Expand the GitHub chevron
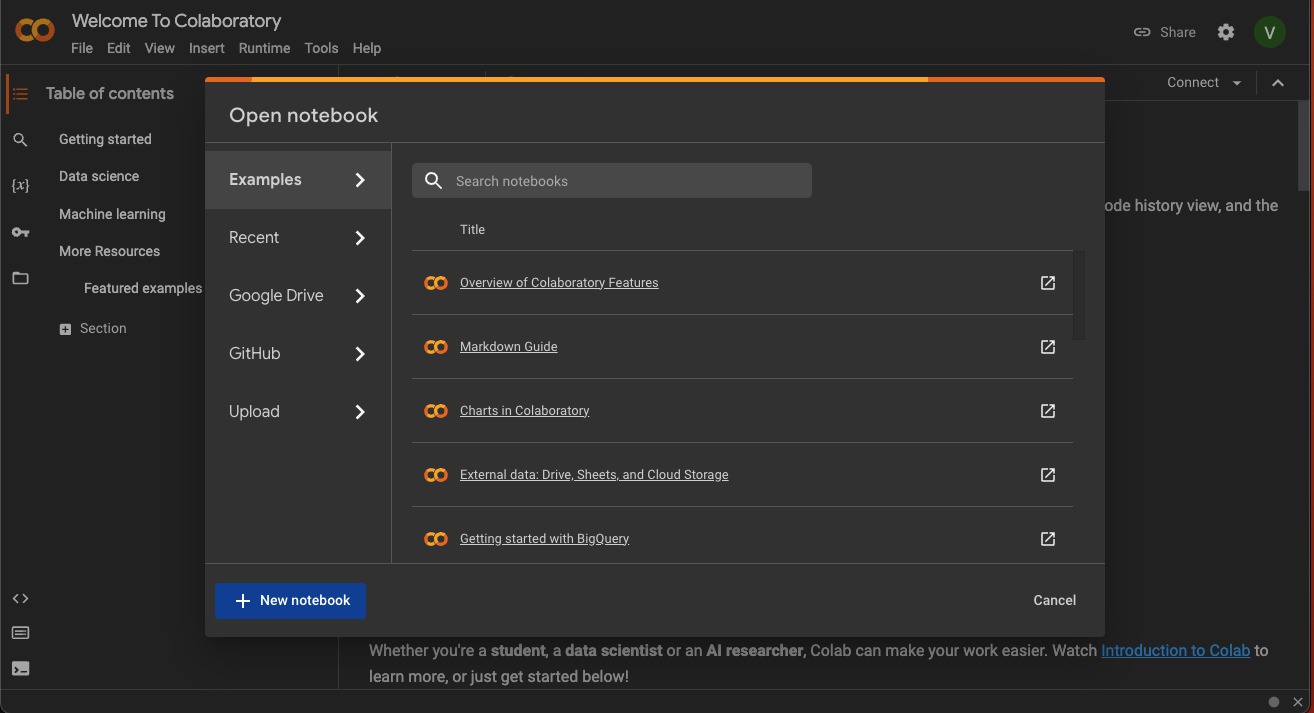 pyautogui.click(x=360, y=354)
